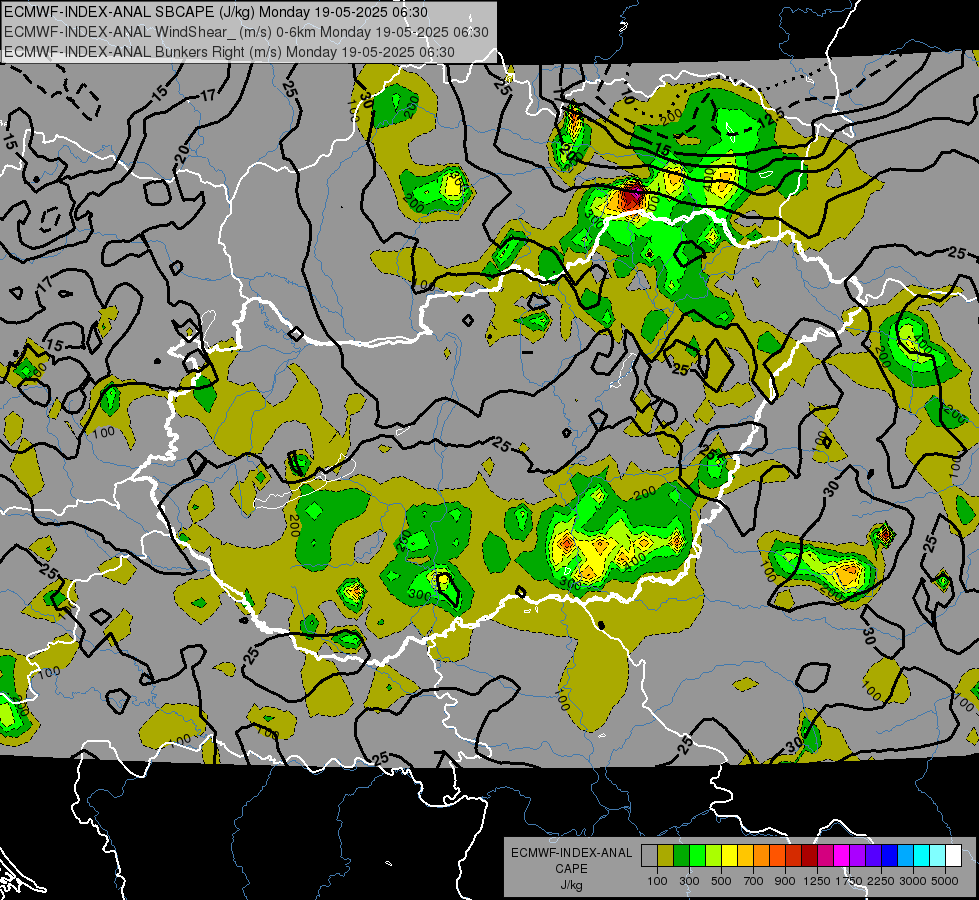Viewport: 979px width, 900px height.
Task: Select the dark maroon legend swatch
Action: [x=810, y=855]
